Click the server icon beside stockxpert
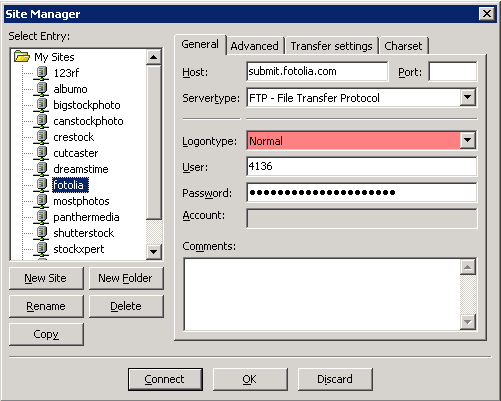 (41, 249)
